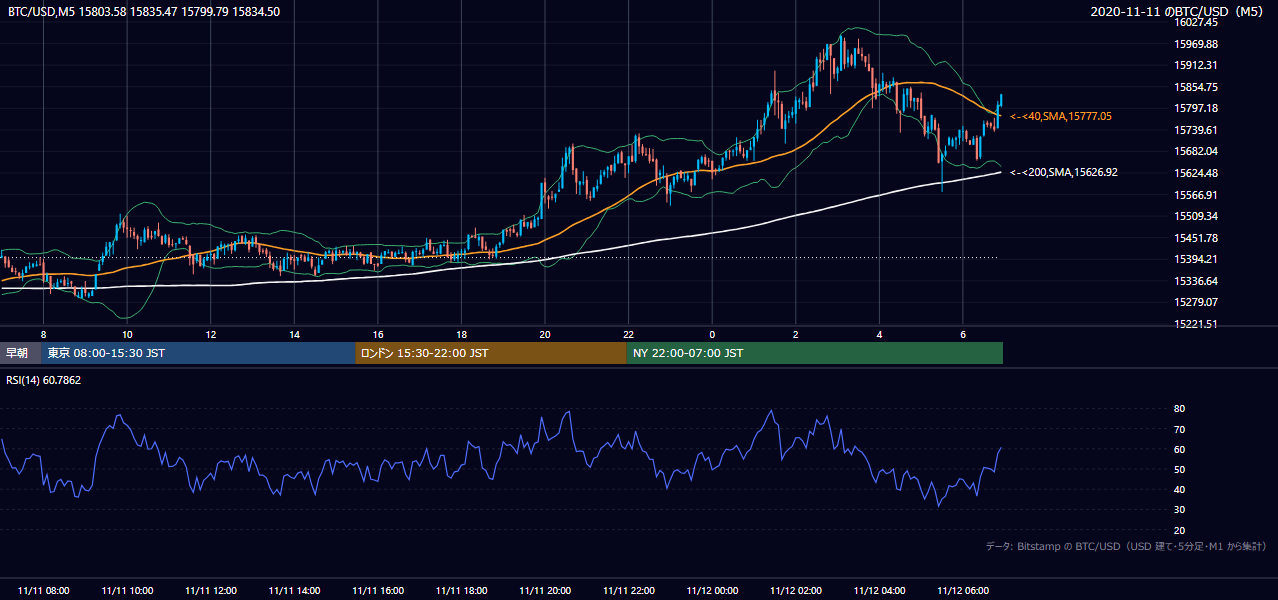This screenshot has width=1278, height=600.
Task: Click time label 11/11 18:00
Action: coord(461,591)
